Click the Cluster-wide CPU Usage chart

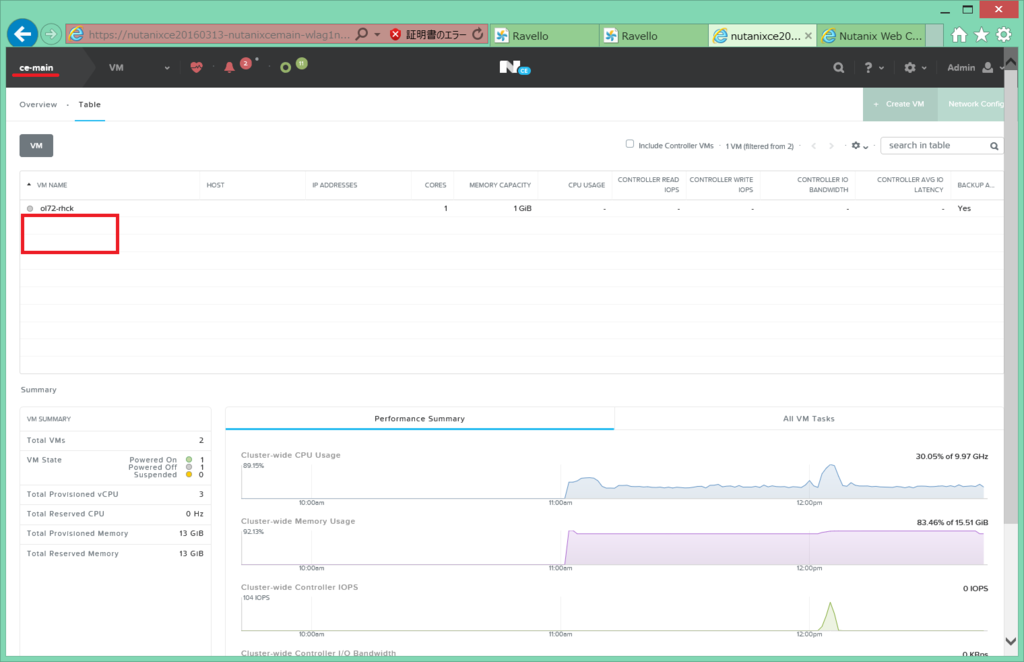[613, 481]
